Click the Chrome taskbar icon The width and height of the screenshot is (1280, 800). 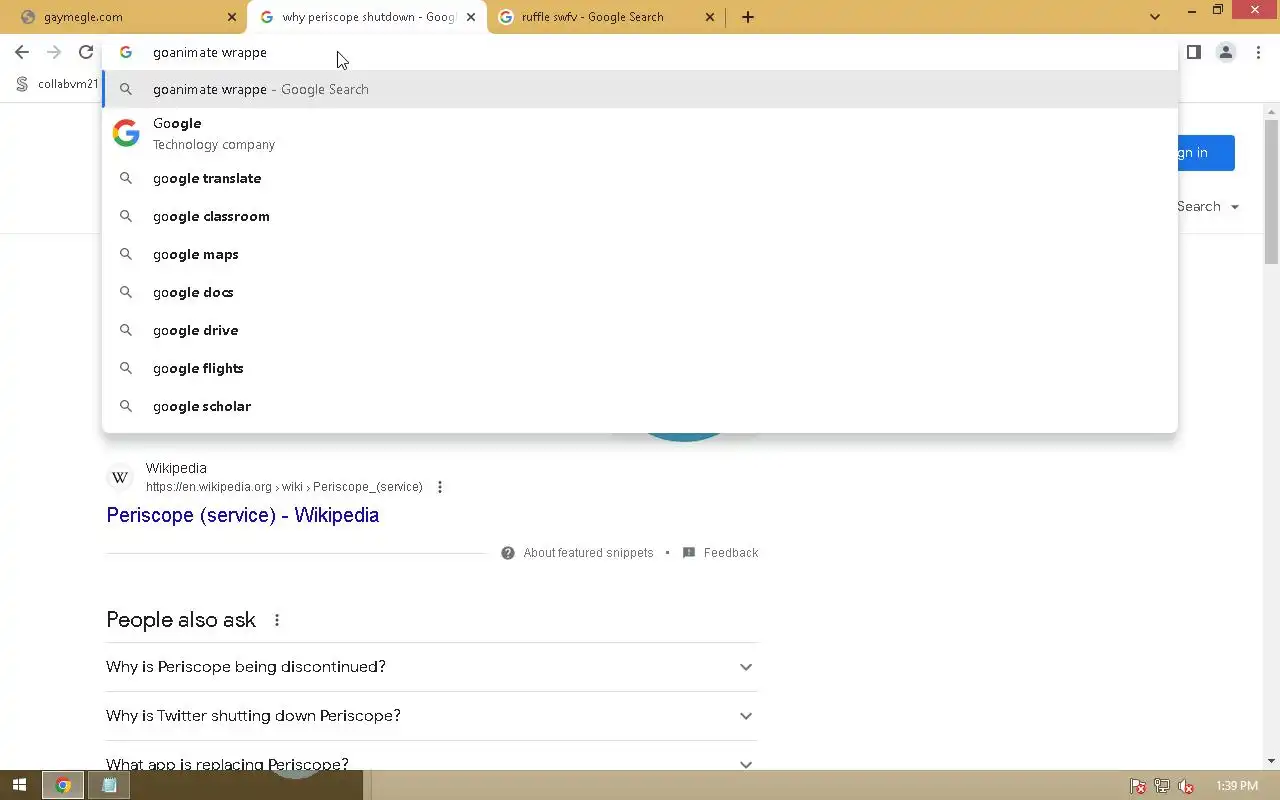(62, 785)
